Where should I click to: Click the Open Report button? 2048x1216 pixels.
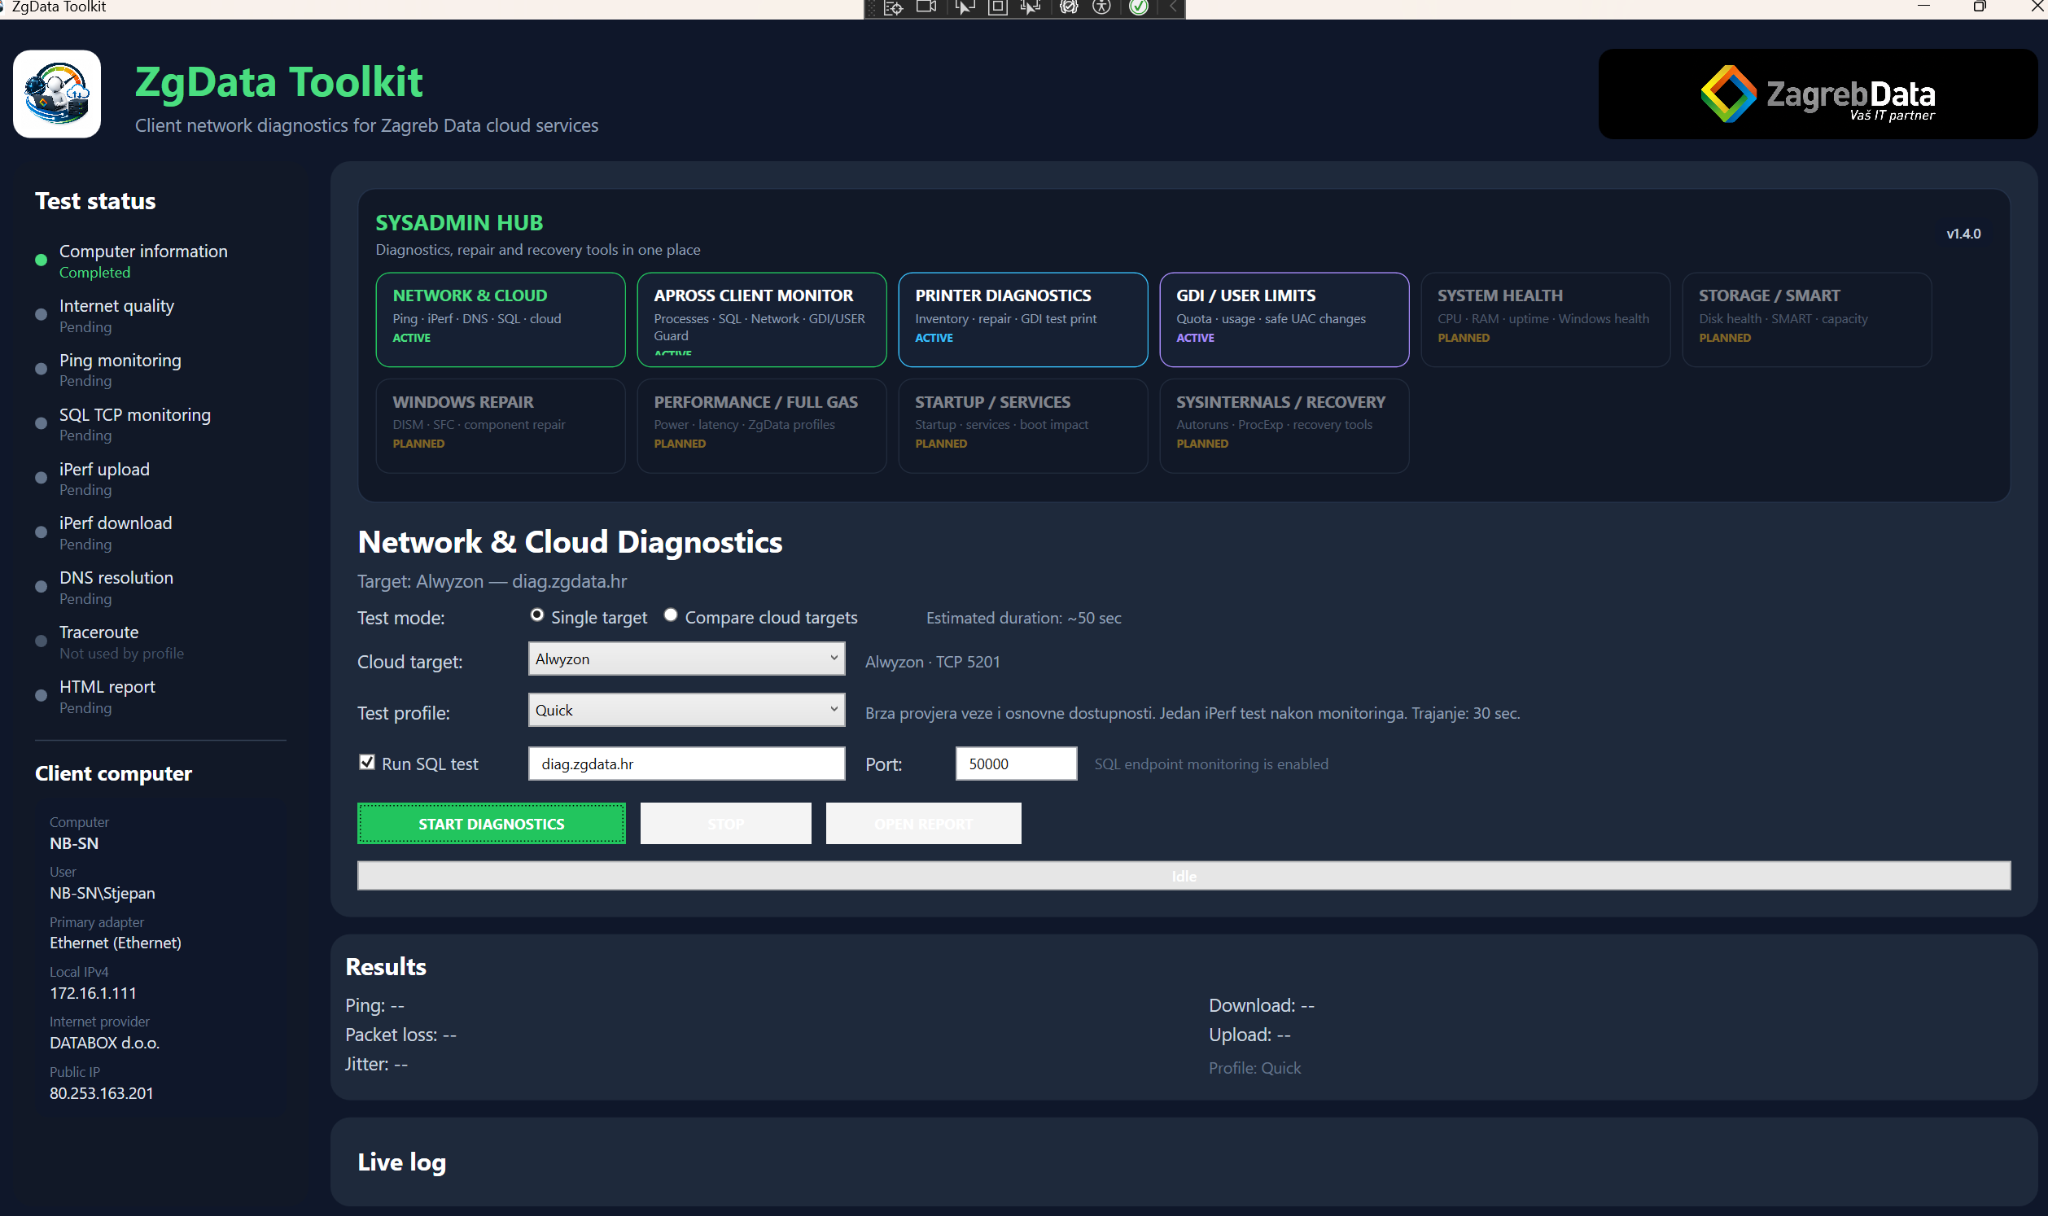click(923, 823)
